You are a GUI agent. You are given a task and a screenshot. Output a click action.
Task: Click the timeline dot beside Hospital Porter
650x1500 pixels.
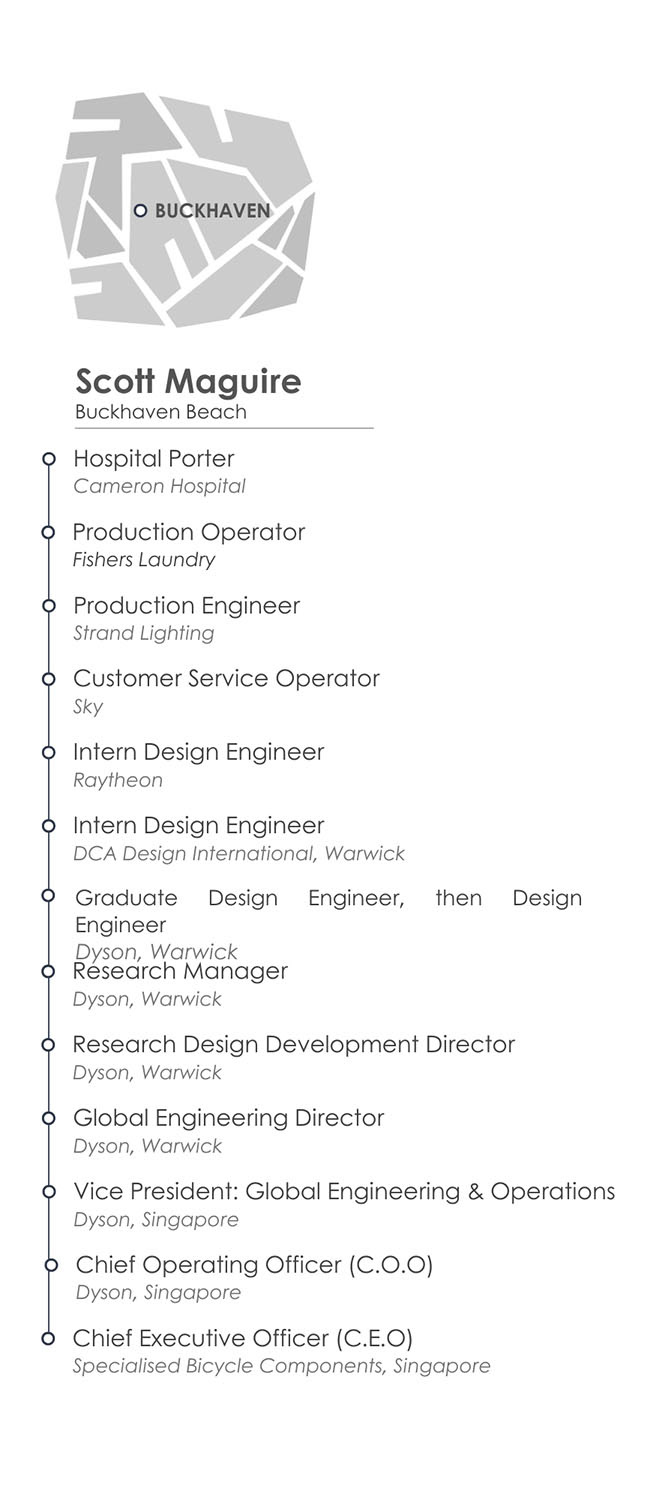tap(48, 459)
